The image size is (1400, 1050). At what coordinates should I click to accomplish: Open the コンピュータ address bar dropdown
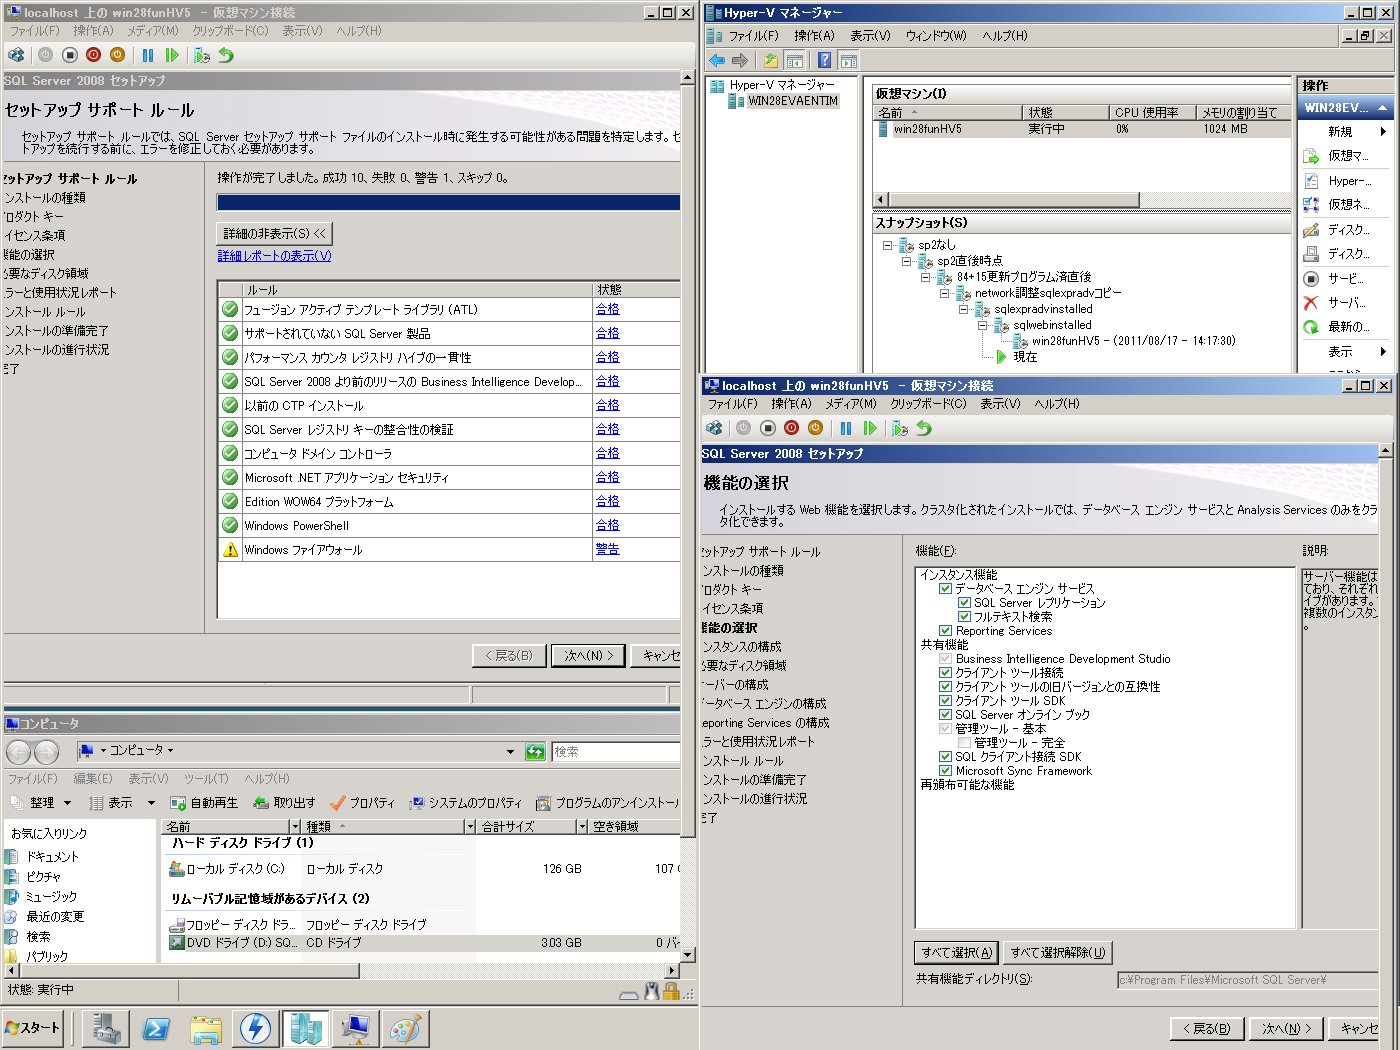point(509,752)
